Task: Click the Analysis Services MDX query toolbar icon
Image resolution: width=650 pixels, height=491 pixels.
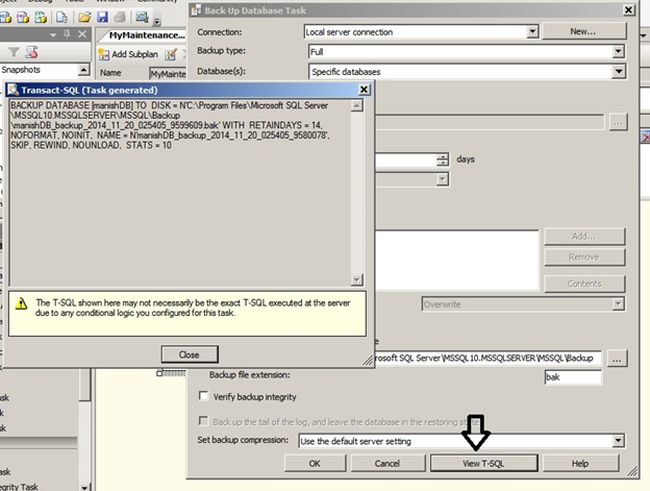Action: (6, 17)
